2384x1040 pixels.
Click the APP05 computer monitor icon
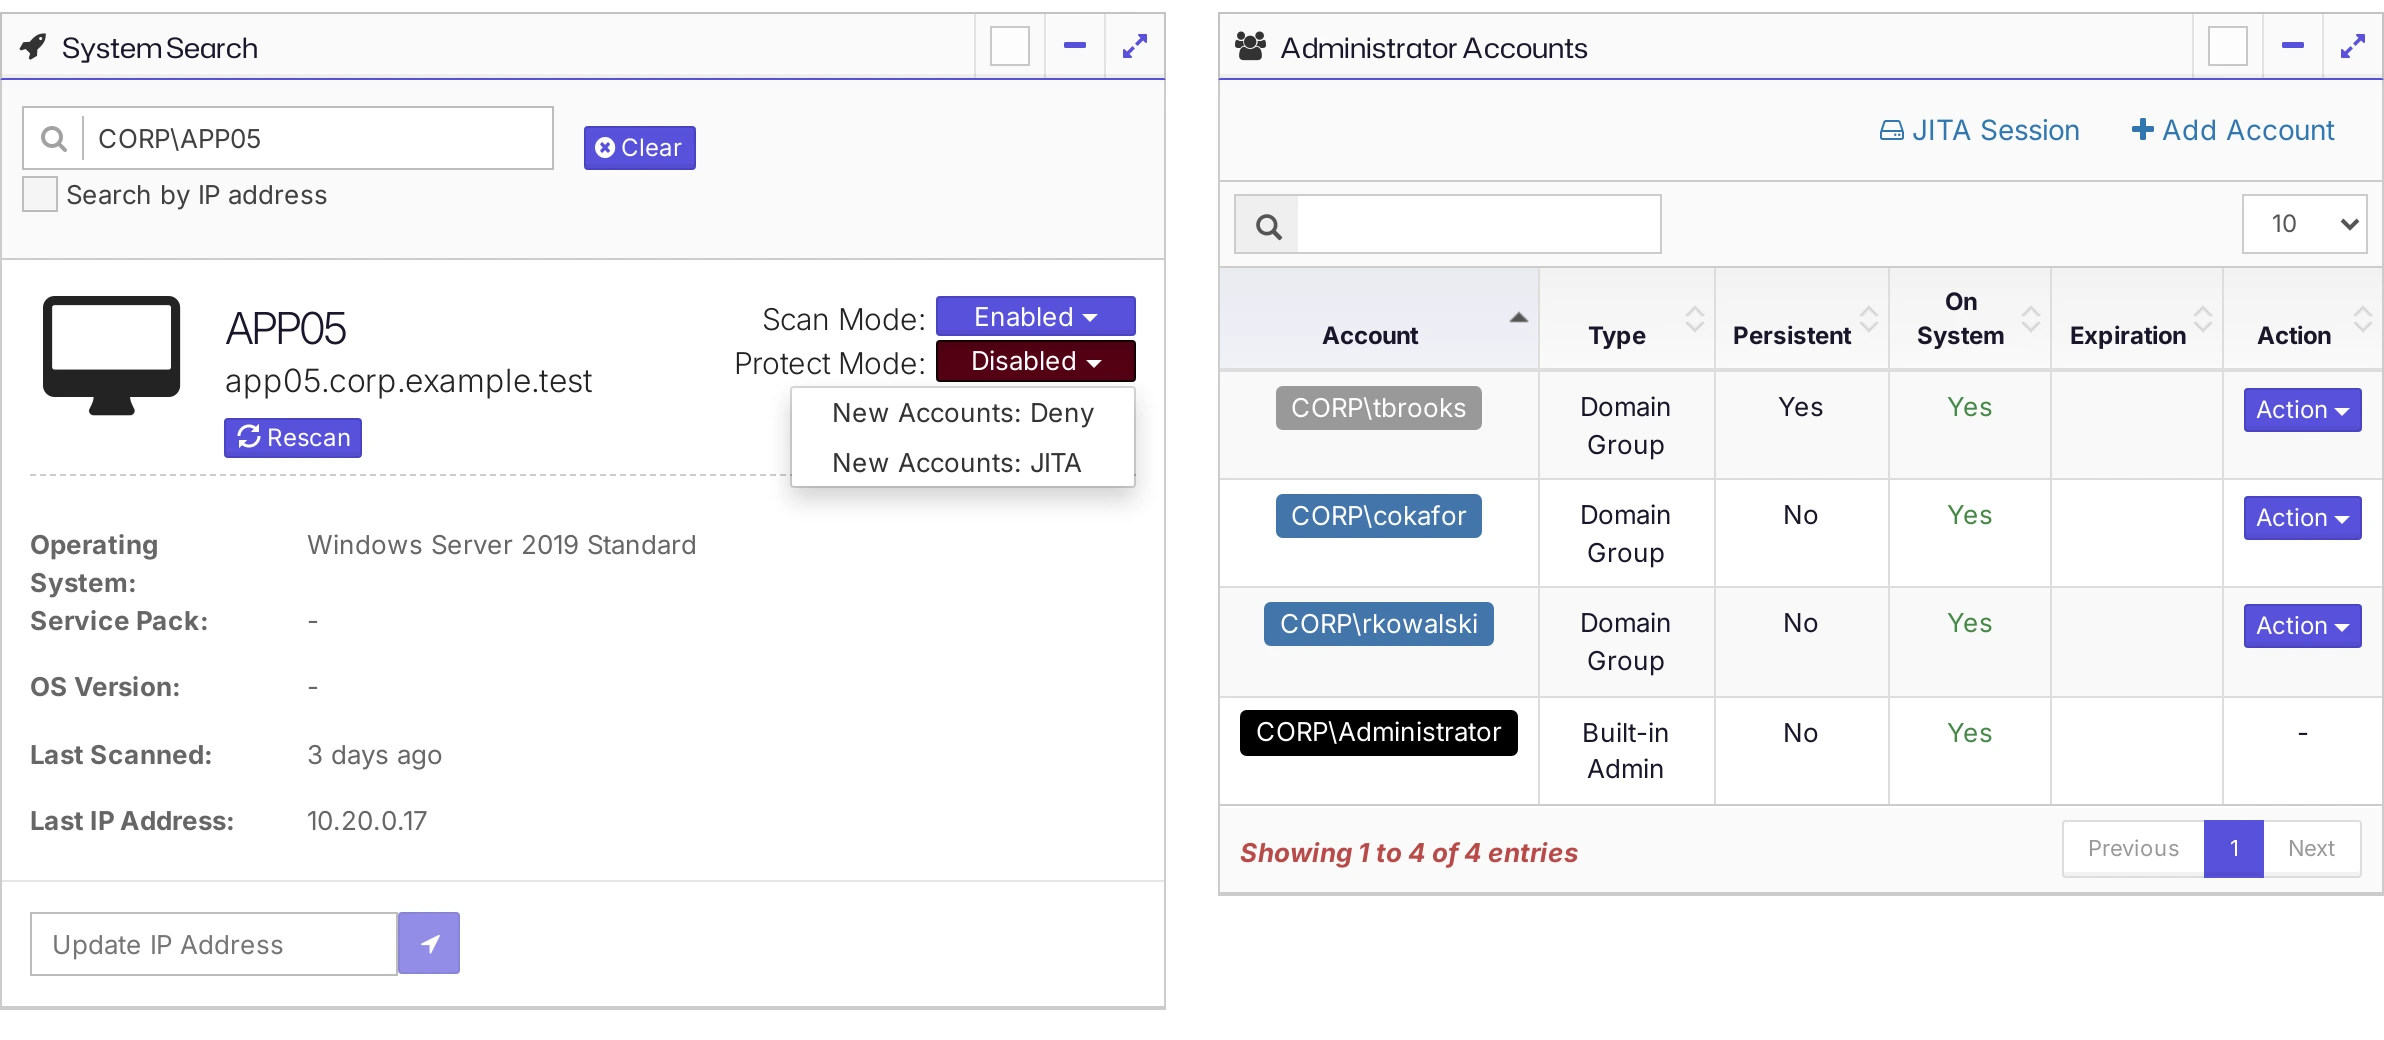click(x=112, y=355)
